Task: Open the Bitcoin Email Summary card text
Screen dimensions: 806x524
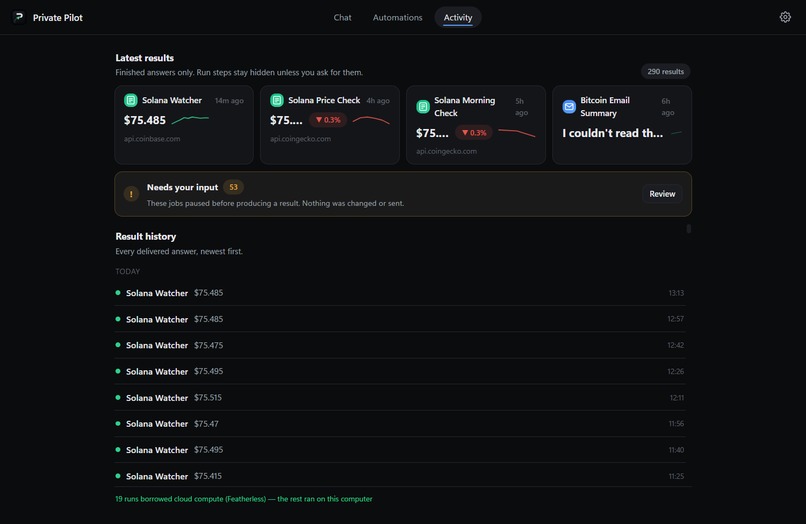Action: (612, 133)
